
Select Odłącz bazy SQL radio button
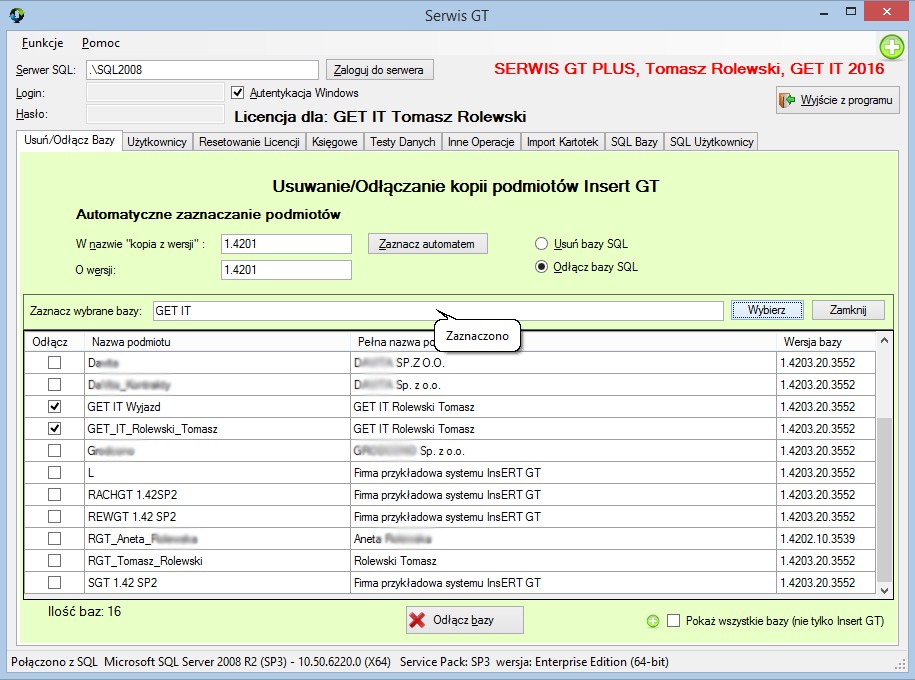tap(542, 267)
